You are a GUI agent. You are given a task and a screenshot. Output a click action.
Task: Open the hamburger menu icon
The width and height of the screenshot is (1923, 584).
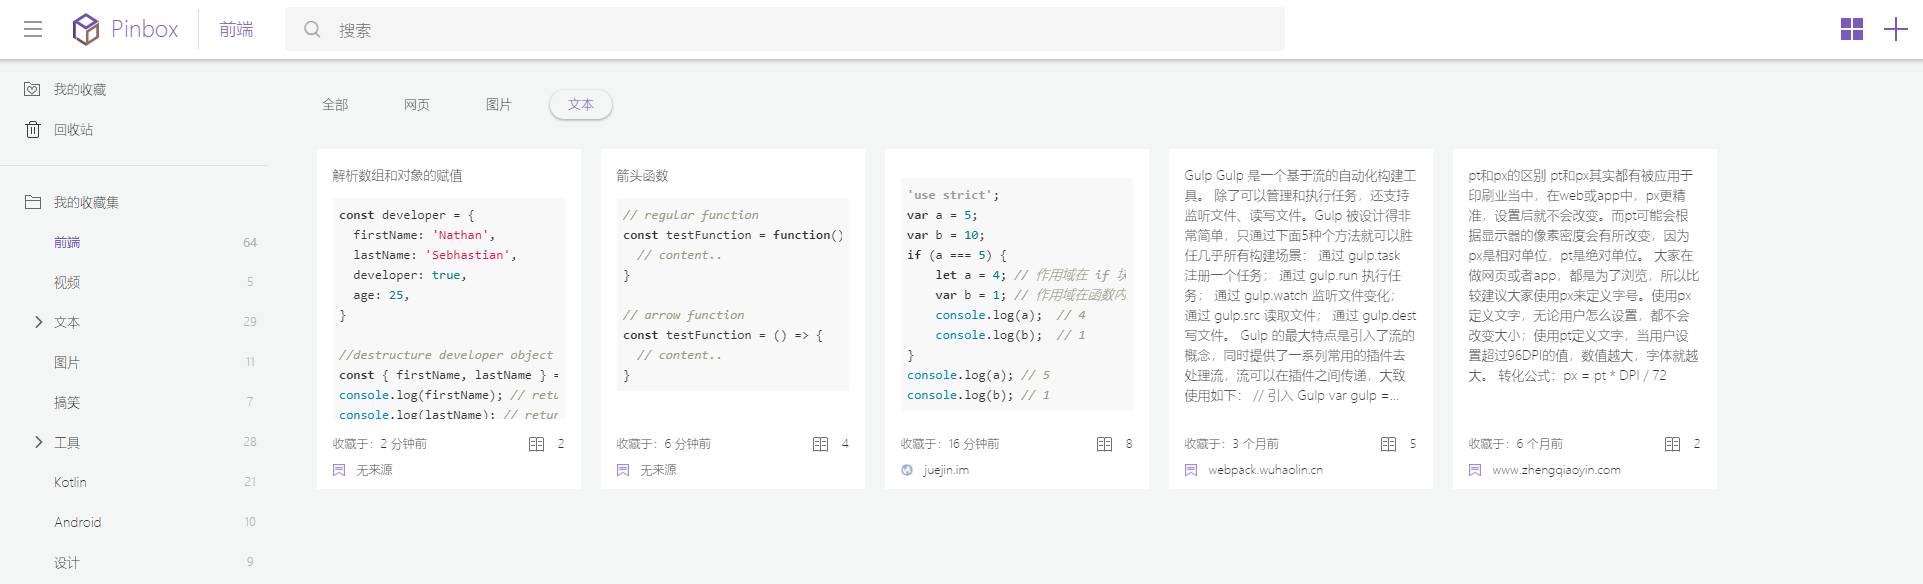33,29
